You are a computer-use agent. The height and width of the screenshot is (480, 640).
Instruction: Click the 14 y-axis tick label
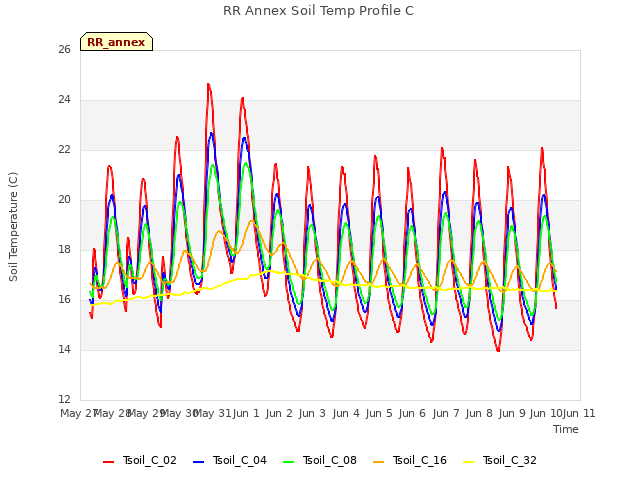tap(64, 349)
